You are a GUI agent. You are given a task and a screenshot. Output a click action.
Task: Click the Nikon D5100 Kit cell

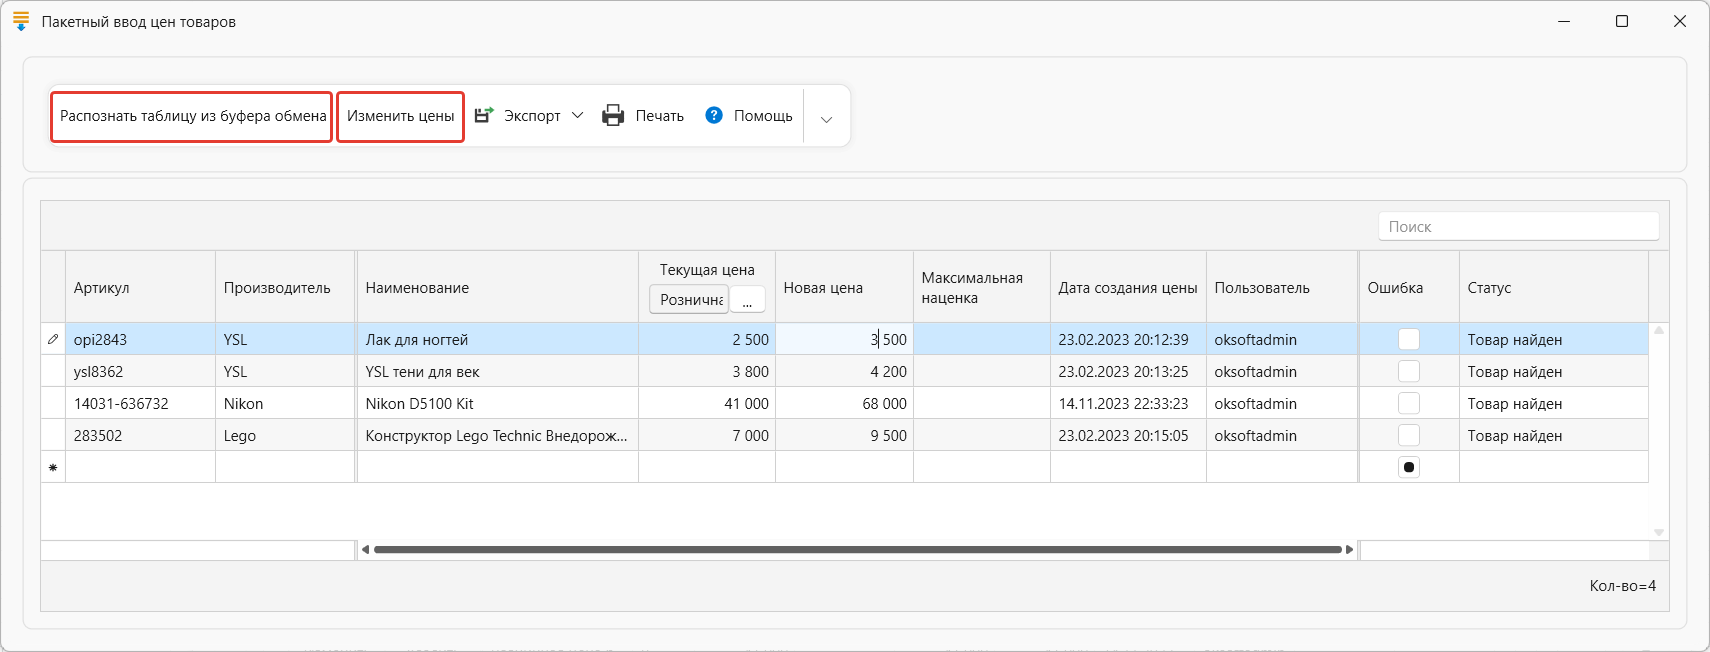498,403
